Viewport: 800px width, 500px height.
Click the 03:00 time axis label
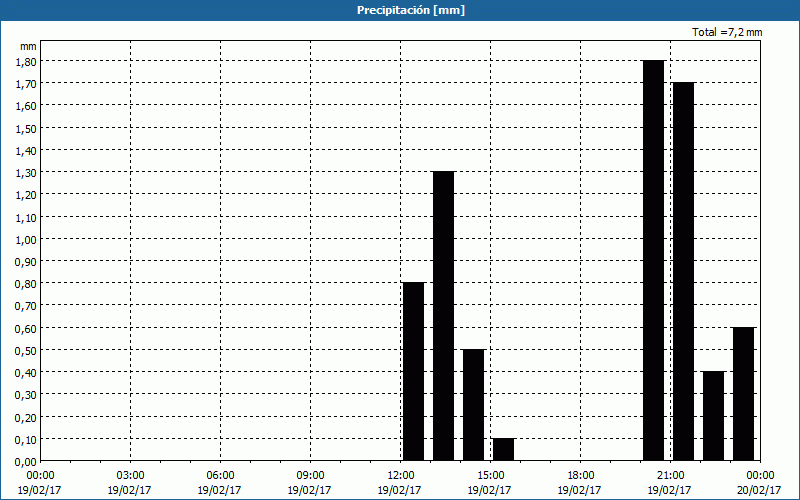click(x=130, y=476)
